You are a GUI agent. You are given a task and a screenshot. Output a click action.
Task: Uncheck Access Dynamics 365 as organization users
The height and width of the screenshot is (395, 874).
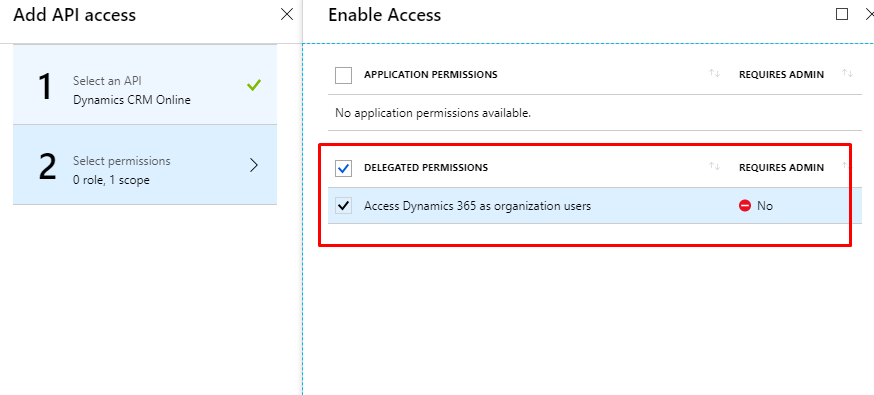pyautogui.click(x=343, y=206)
